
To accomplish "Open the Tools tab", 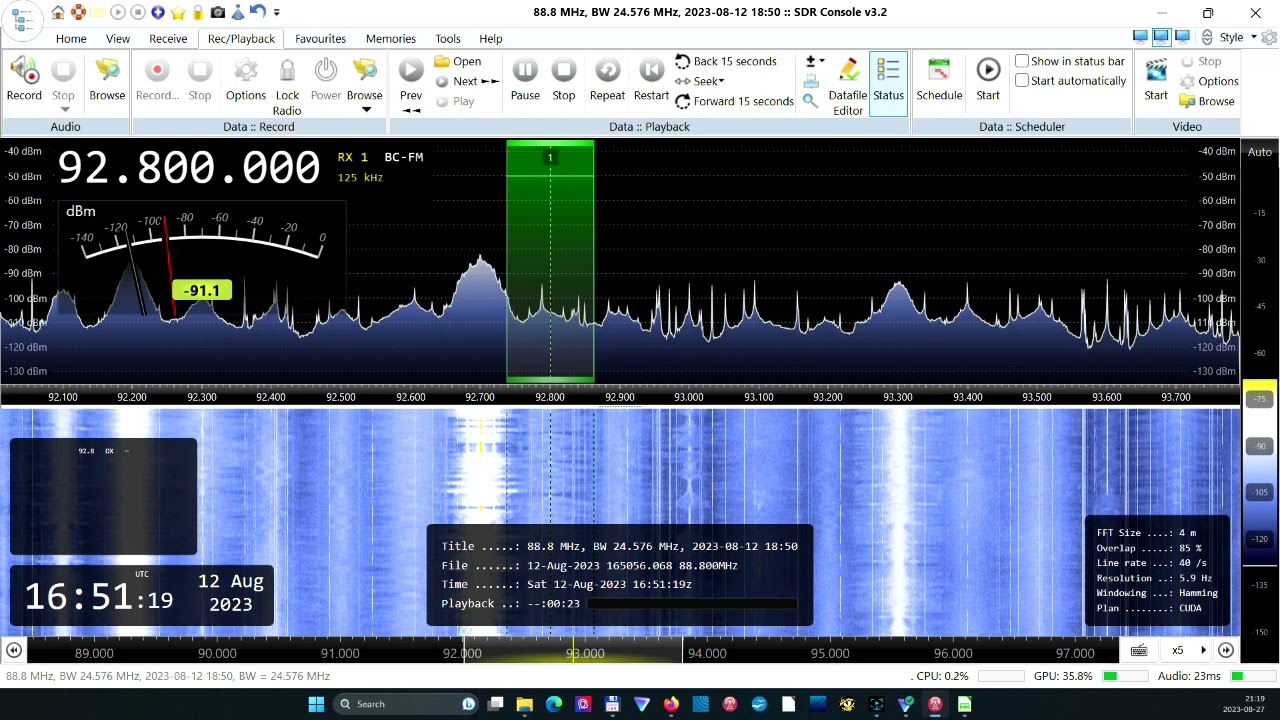I will click(x=448, y=39).
